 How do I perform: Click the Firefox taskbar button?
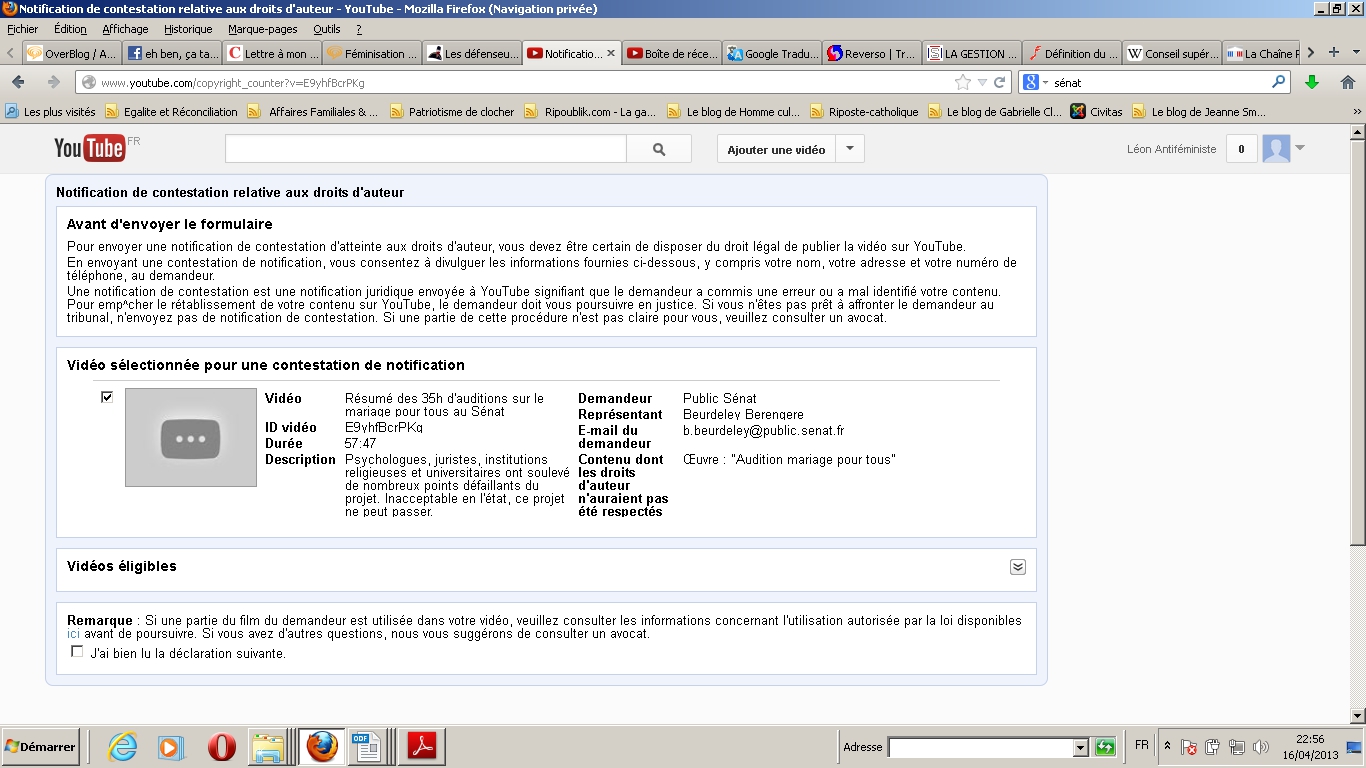(x=322, y=747)
